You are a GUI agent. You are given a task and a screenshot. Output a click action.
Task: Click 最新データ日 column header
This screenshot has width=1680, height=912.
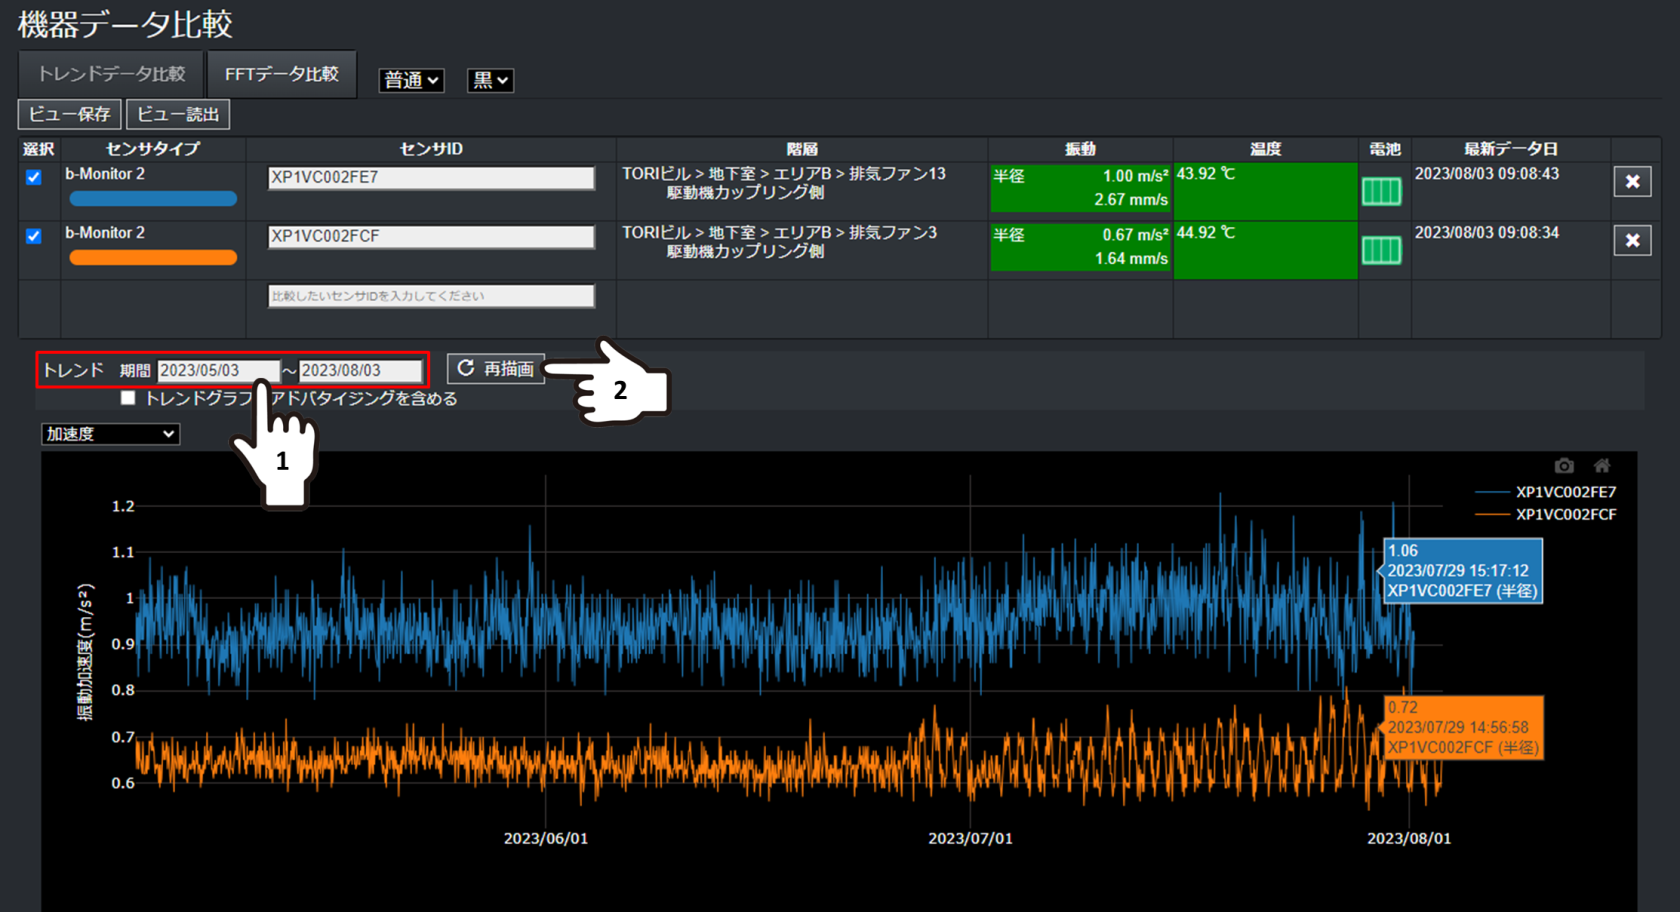click(1510, 149)
